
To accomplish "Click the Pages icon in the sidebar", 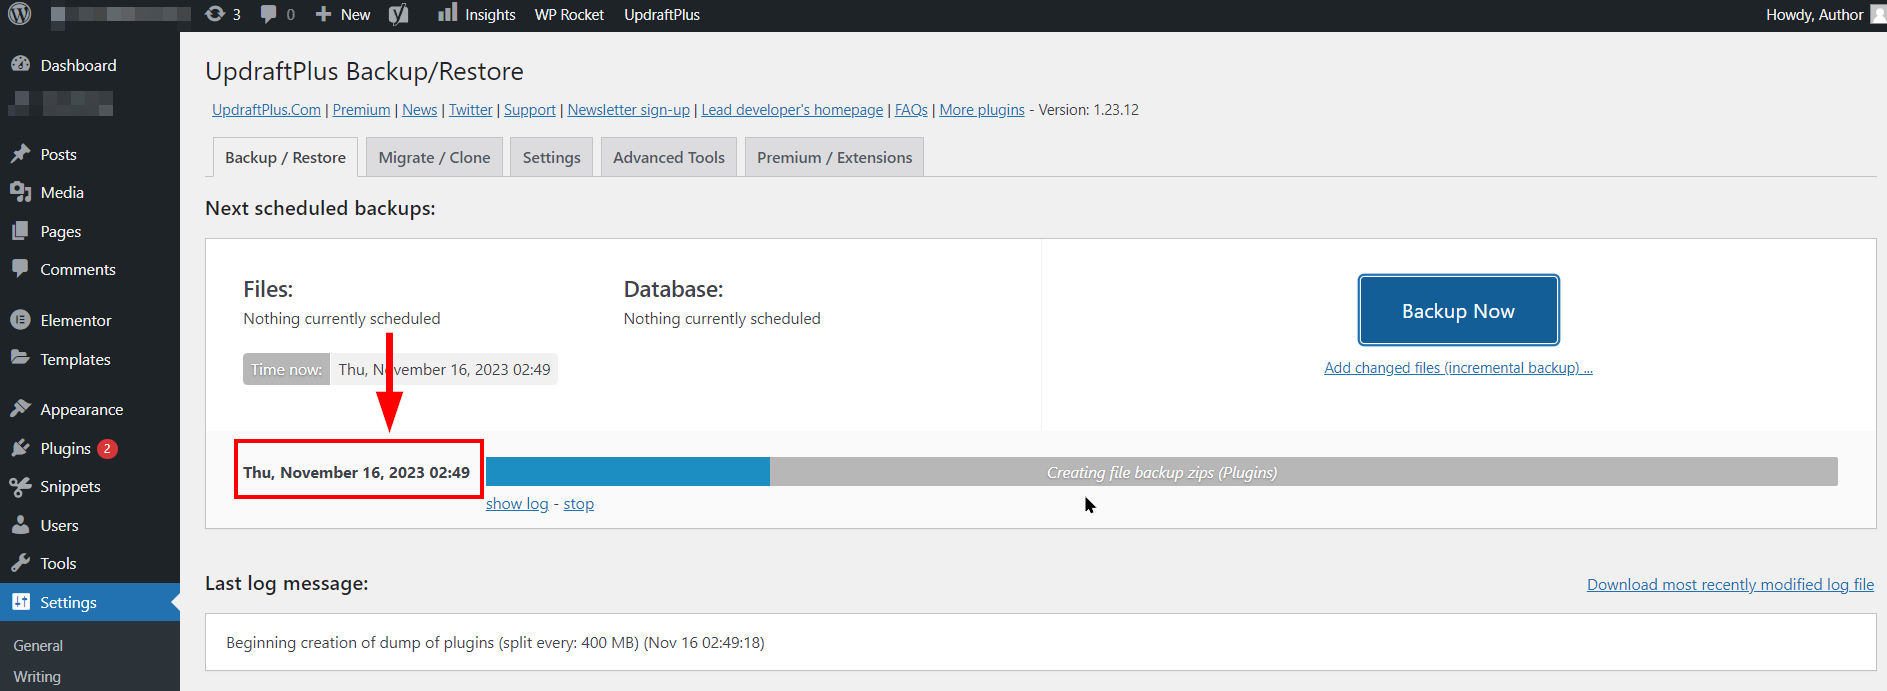I will pyautogui.click(x=20, y=231).
